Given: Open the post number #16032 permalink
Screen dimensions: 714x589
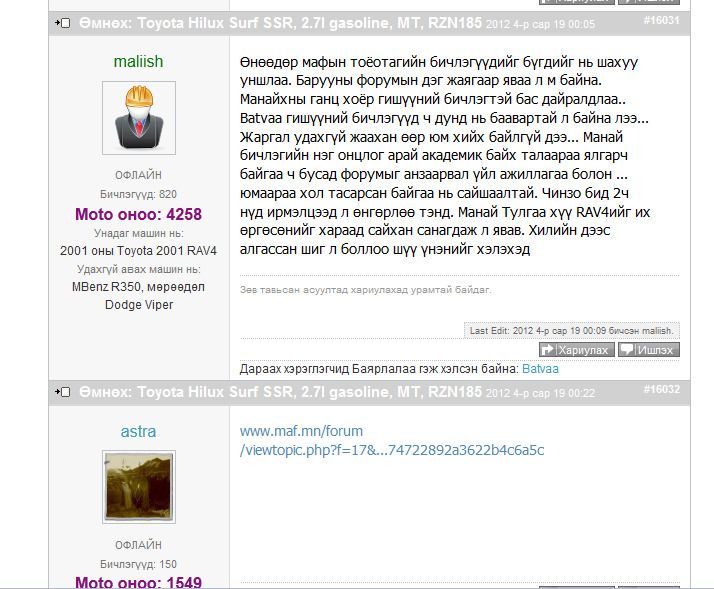Looking at the screenshot, I should click(662, 389).
